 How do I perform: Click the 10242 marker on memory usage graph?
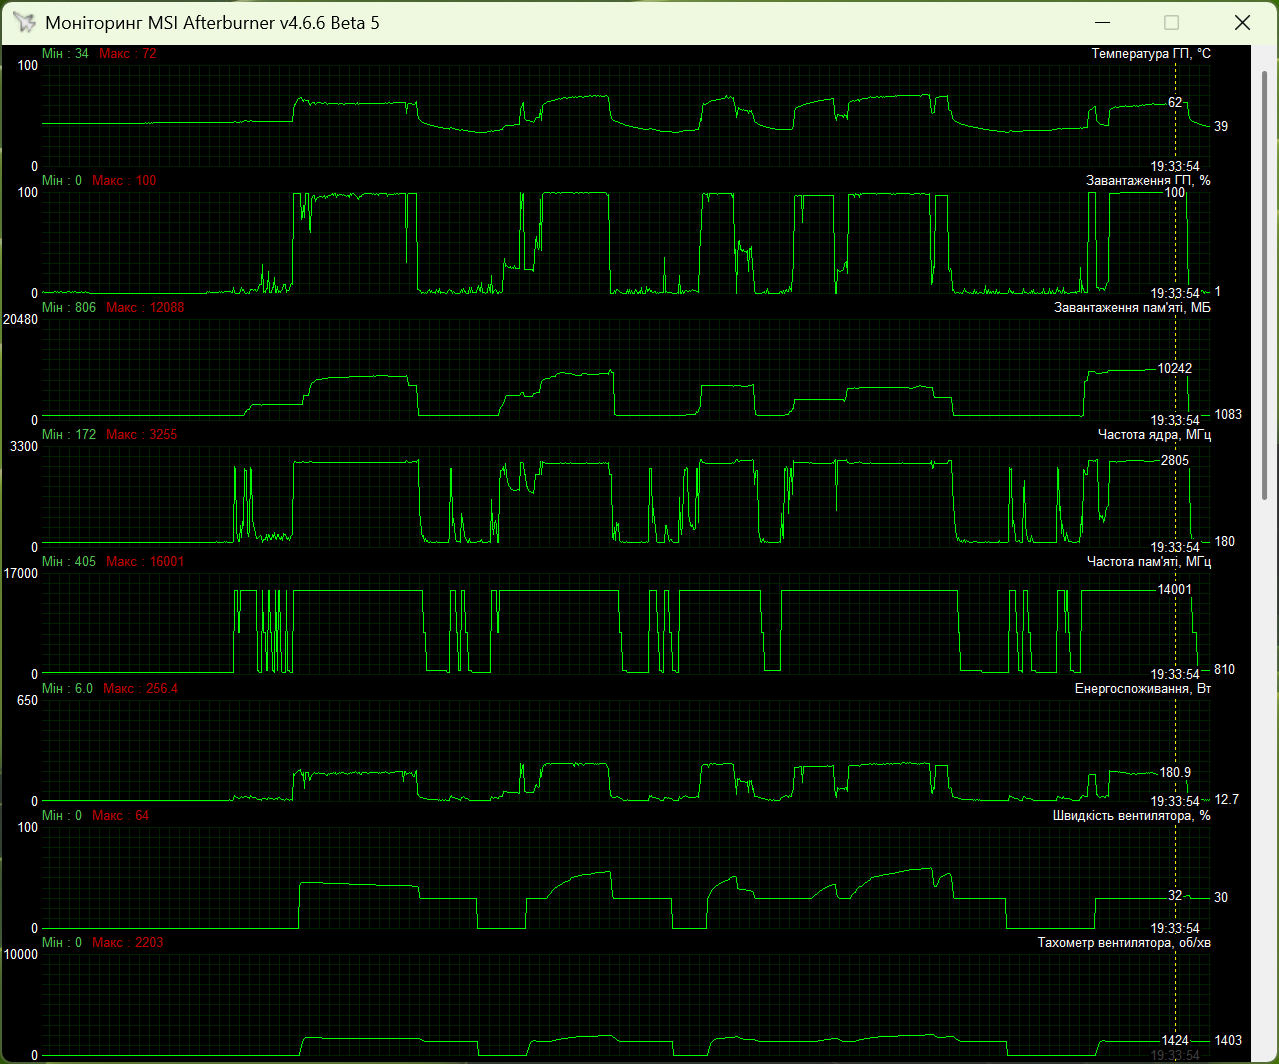point(1174,368)
